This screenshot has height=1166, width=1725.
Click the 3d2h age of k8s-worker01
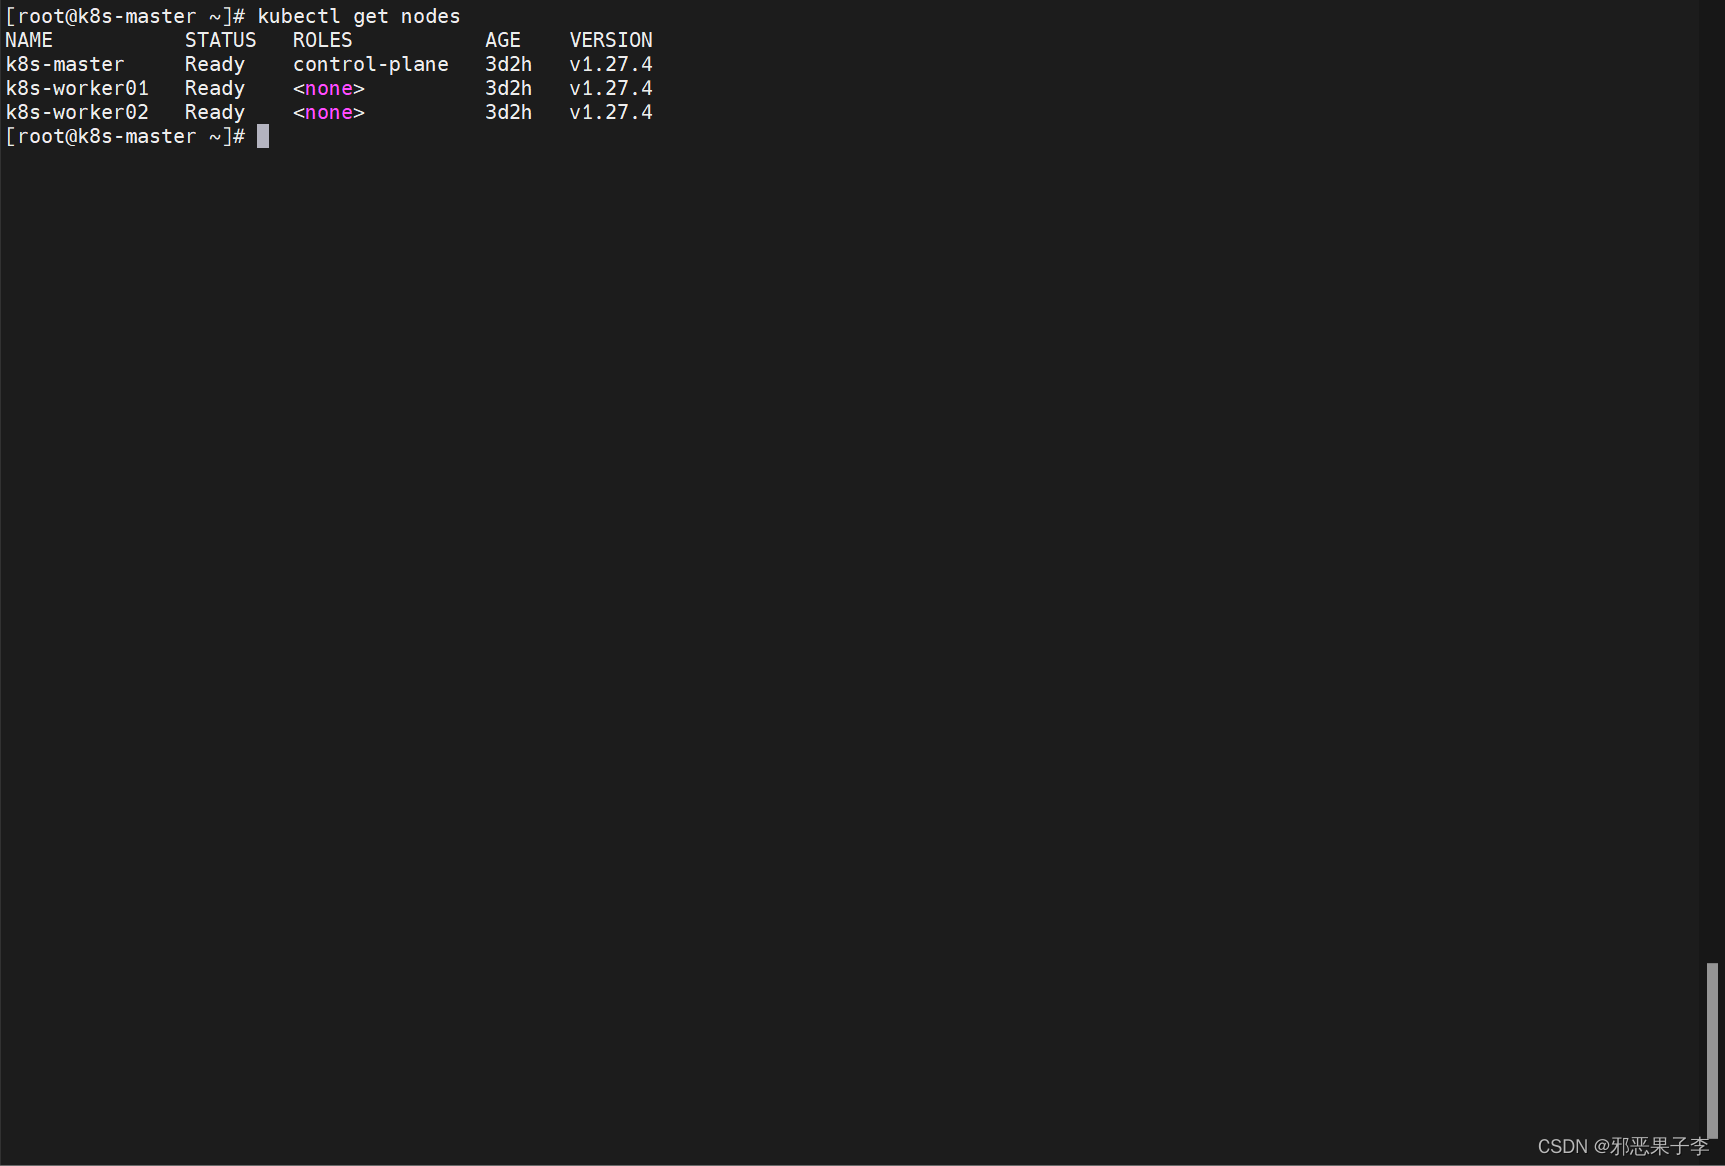[x=509, y=88]
